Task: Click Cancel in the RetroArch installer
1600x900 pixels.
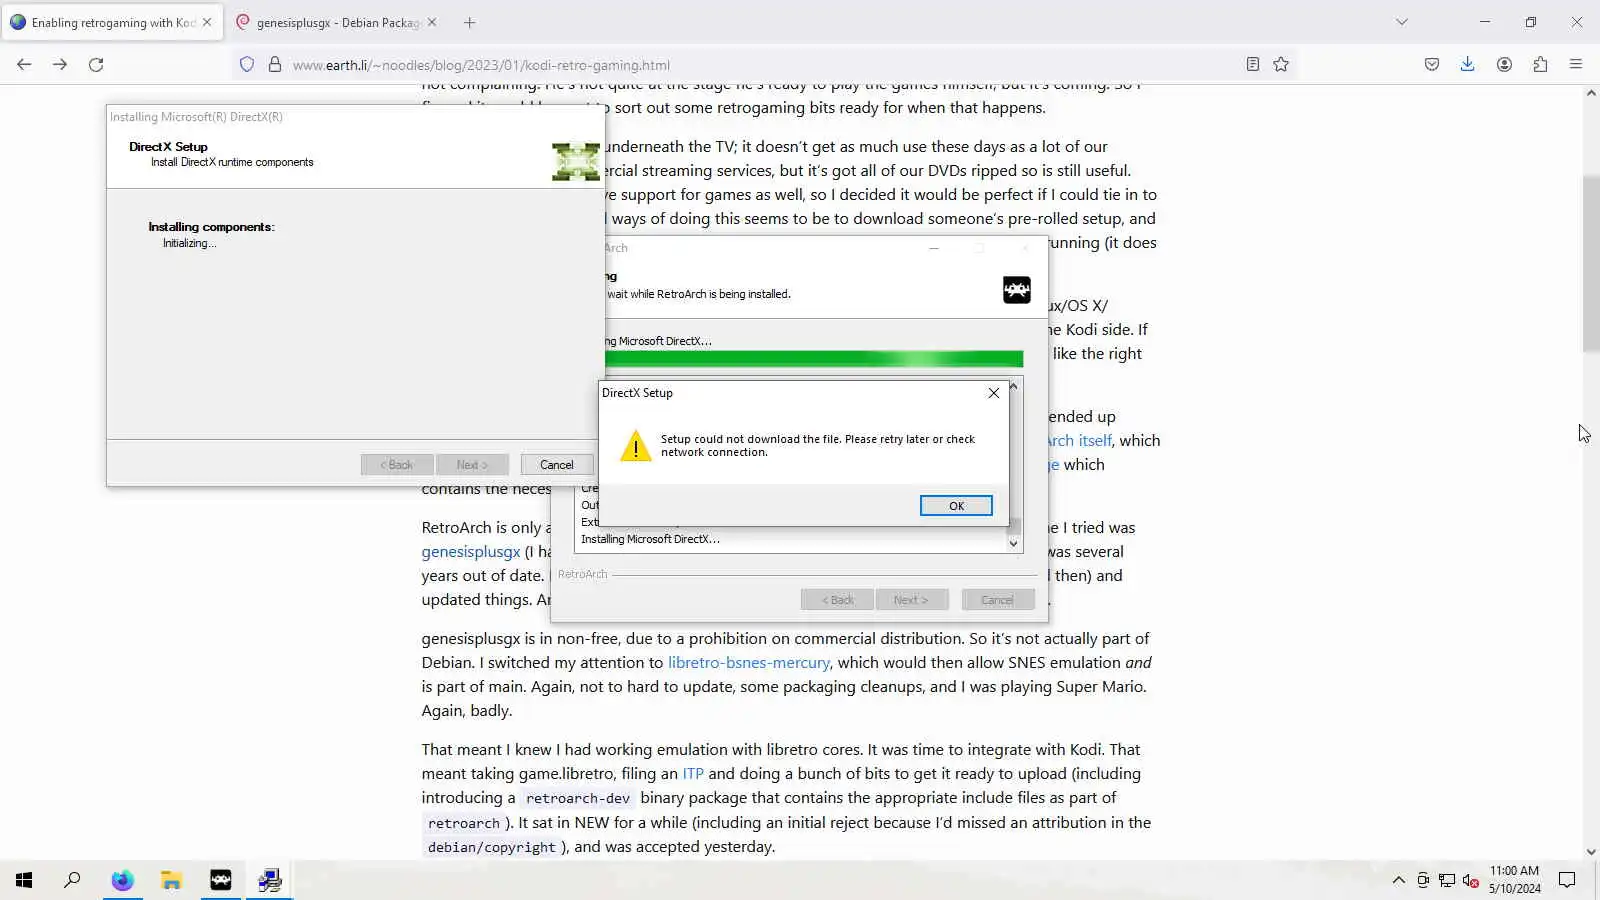Action: click(997, 600)
